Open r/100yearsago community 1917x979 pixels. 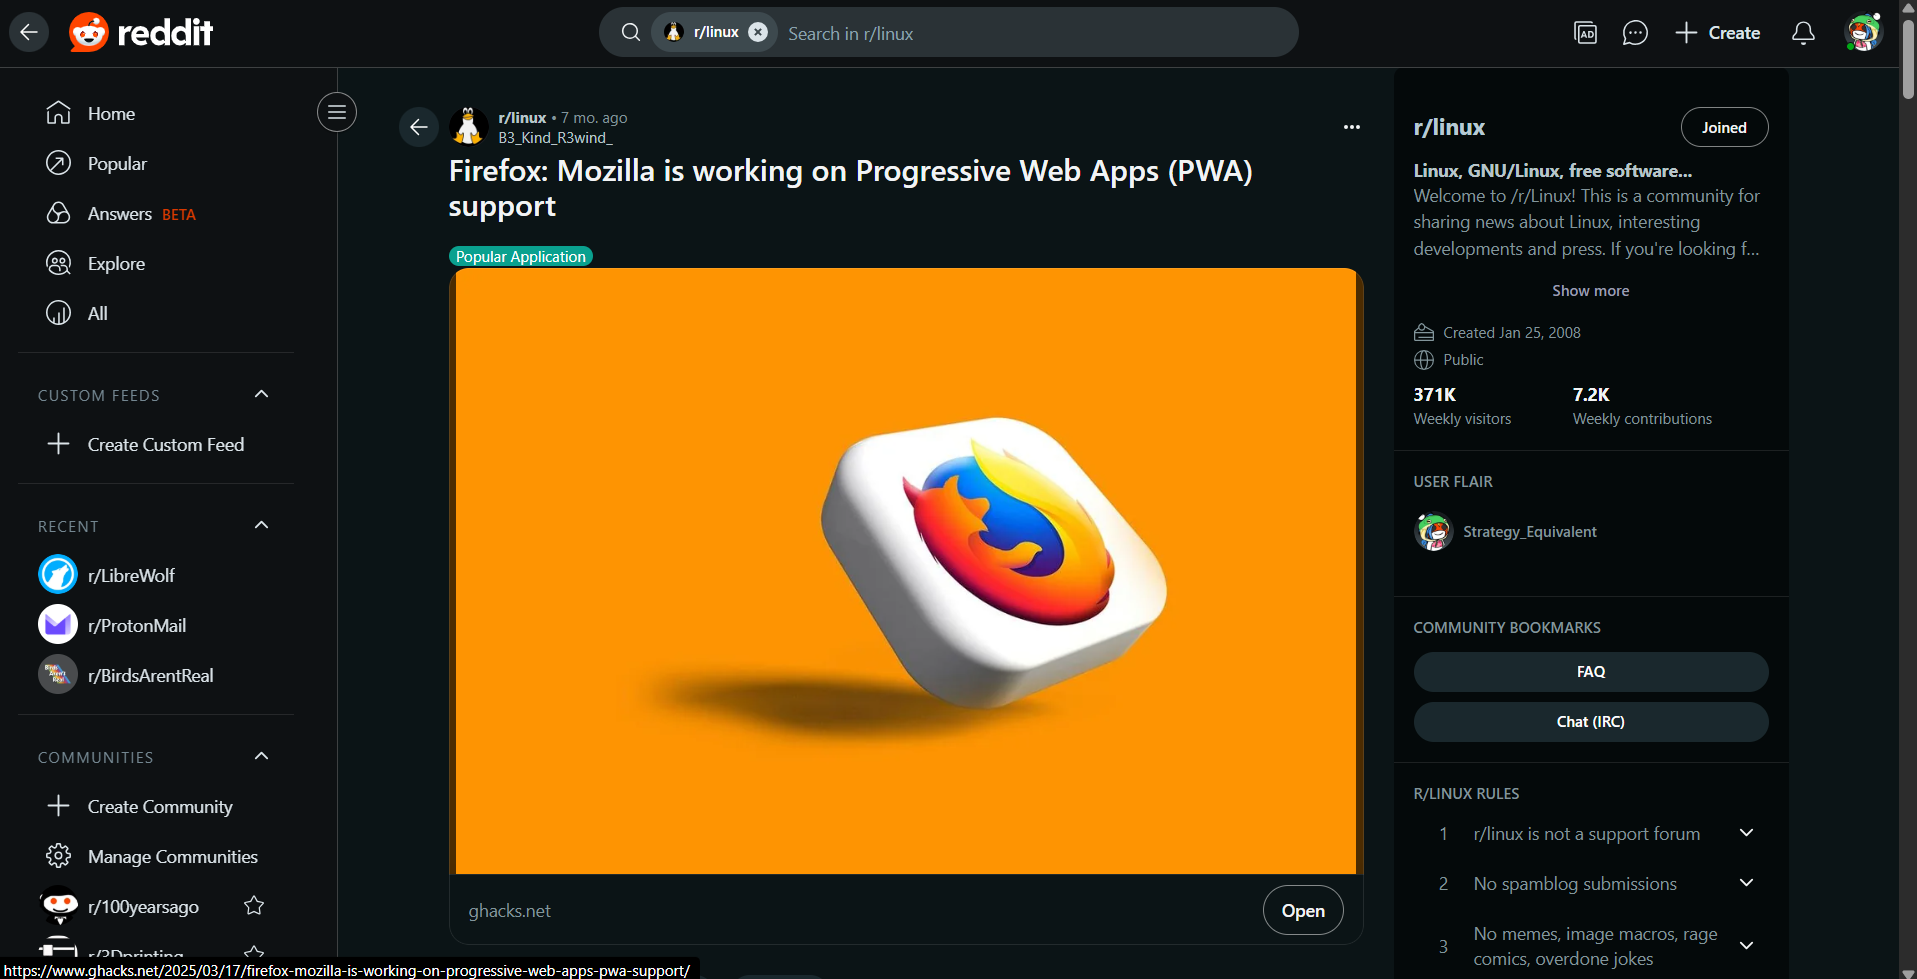tap(143, 907)
